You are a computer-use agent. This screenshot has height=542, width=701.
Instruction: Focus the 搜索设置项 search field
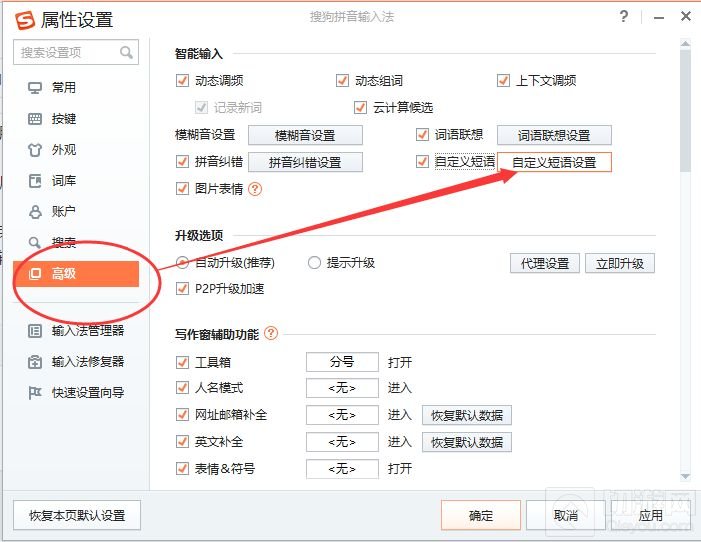pyautogui.click(x=76, y=52)
